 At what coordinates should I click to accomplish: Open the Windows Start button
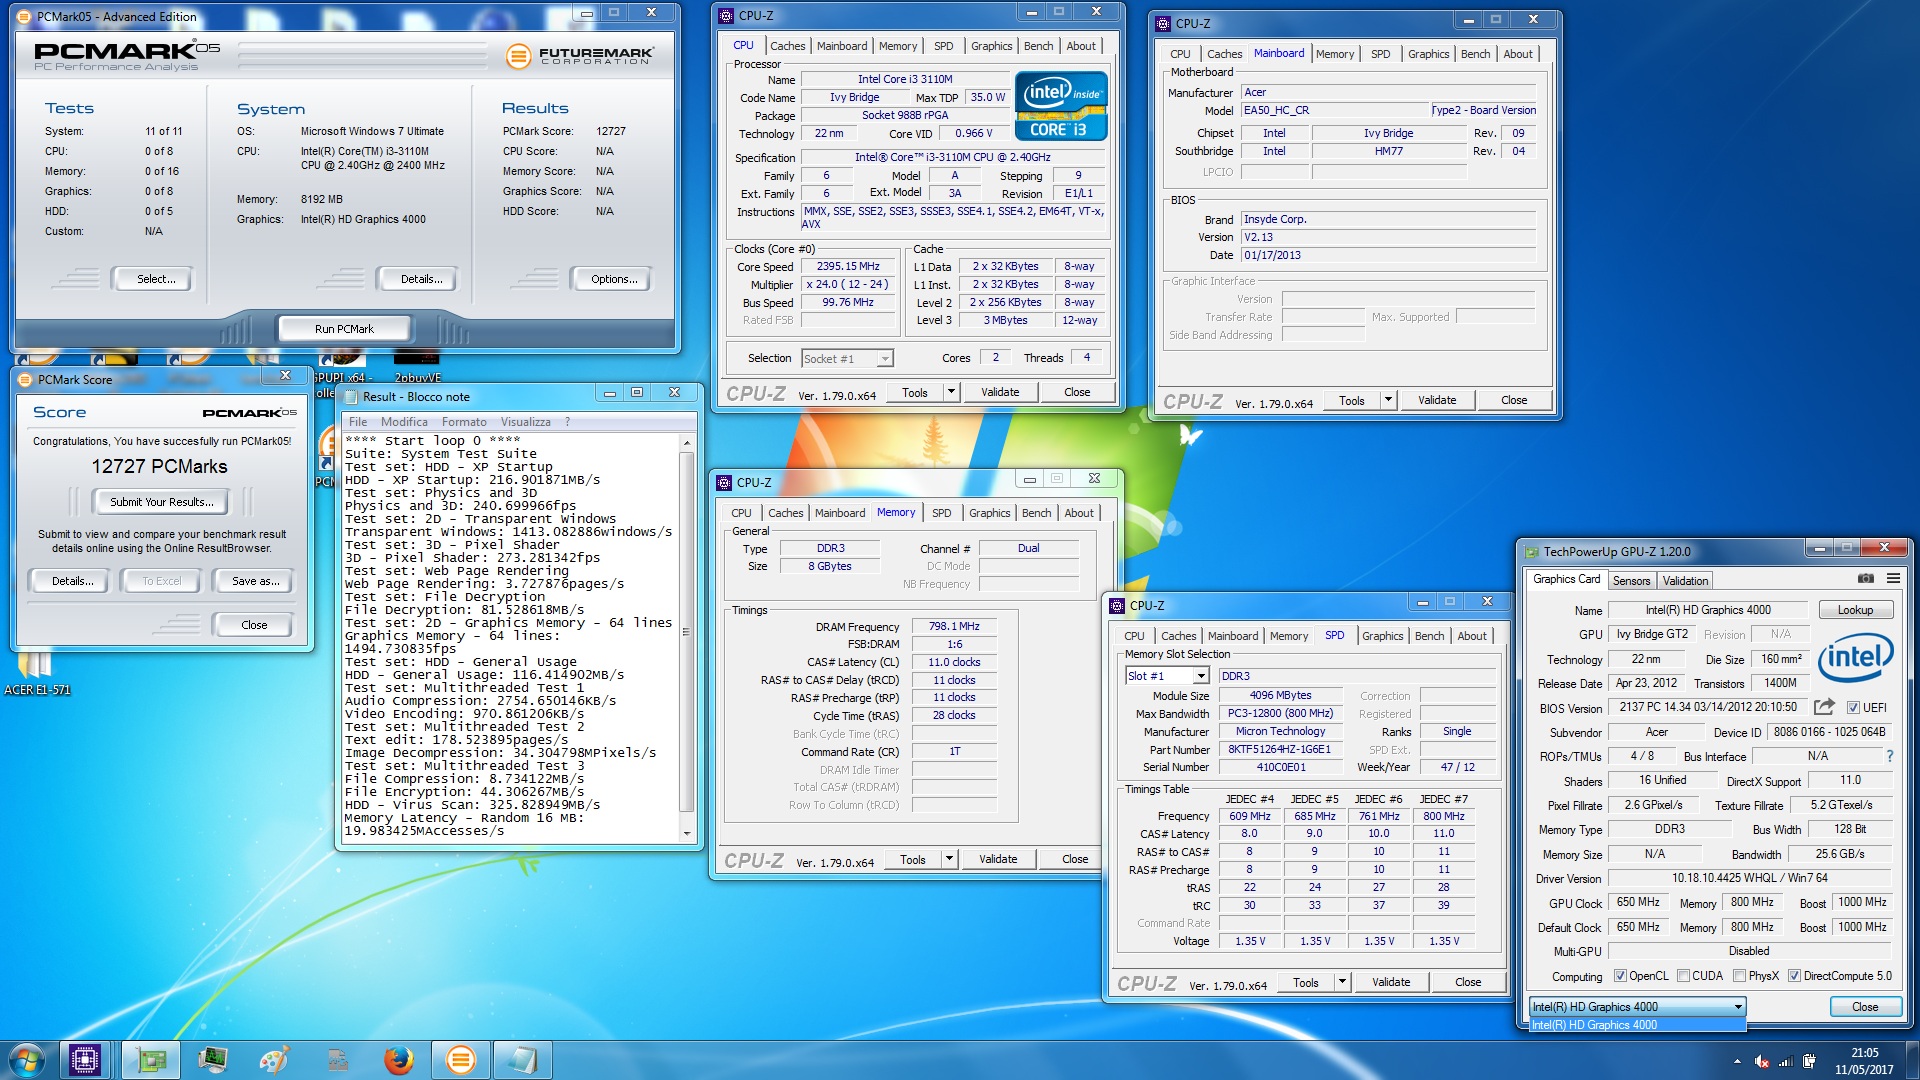coord(27,1060)
